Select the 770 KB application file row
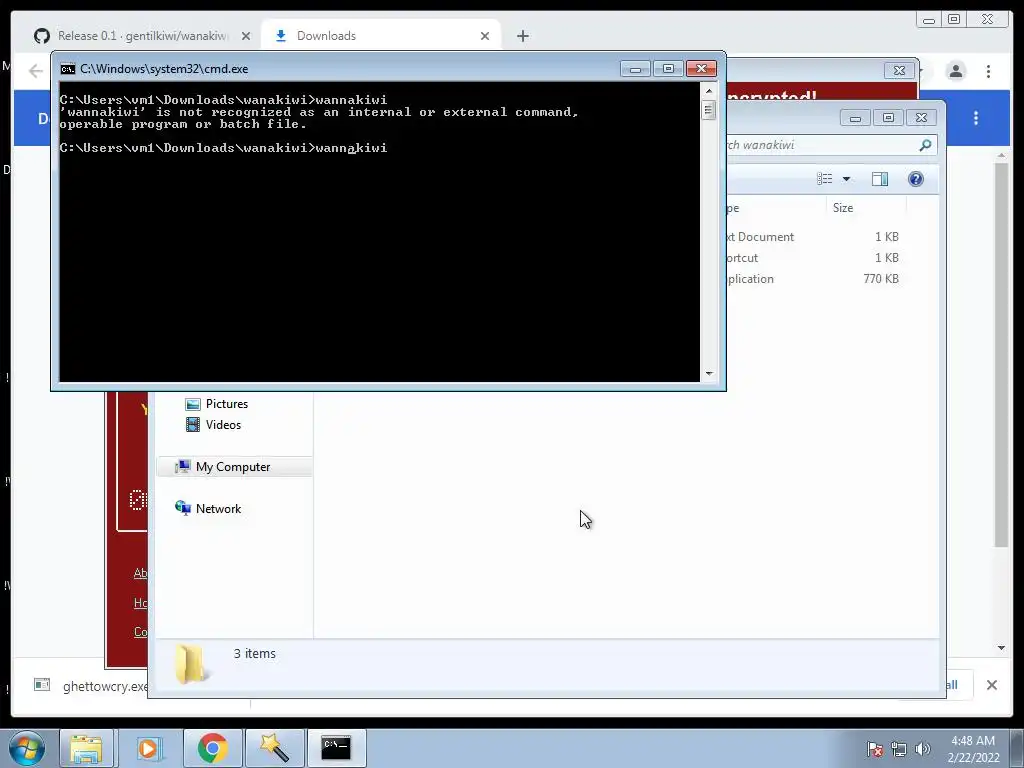Image resolution: width=1024 pixels, height=768 pixels. coord(814,279)
